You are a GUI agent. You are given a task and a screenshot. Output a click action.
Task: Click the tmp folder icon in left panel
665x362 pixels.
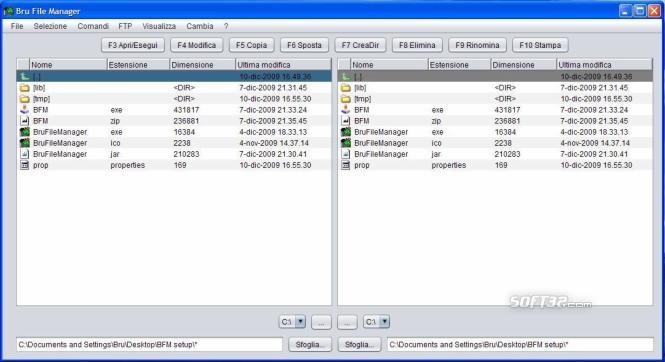(25, 99)
